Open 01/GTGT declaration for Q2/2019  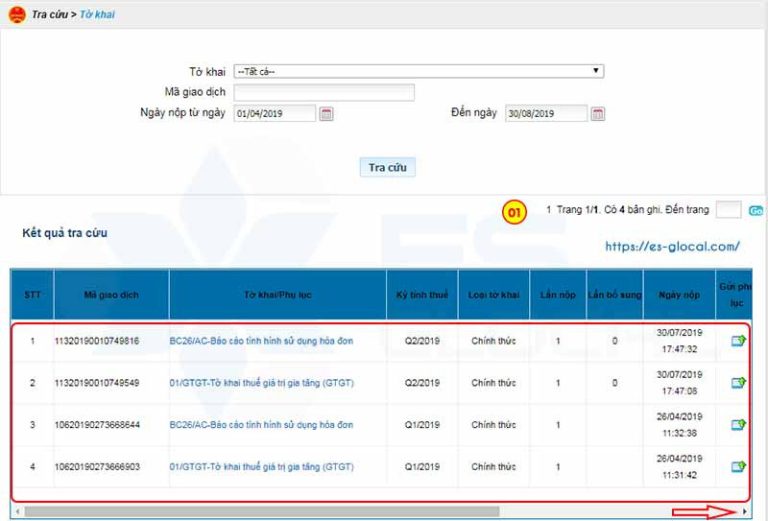(262, 383)
